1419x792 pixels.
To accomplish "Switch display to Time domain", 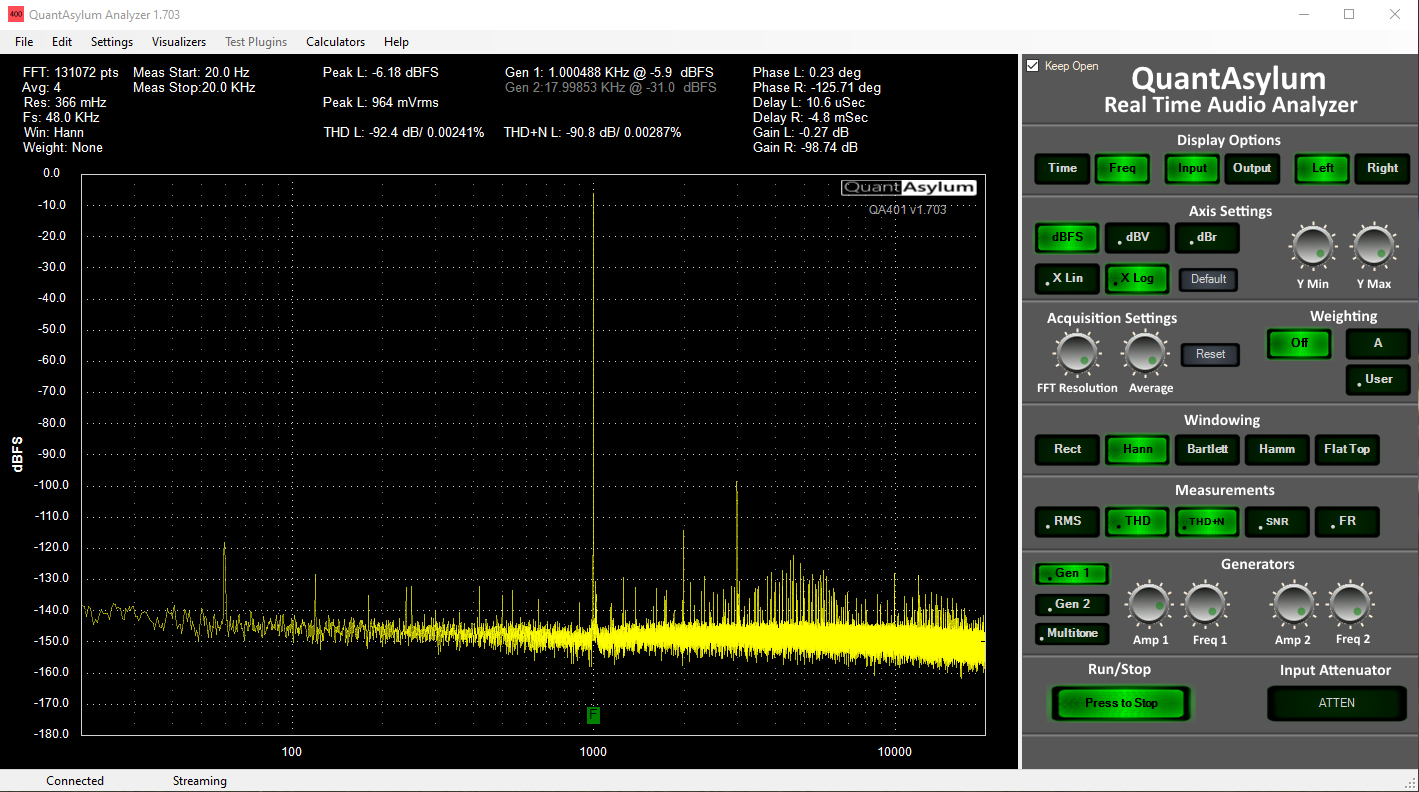I will 1063,168.
